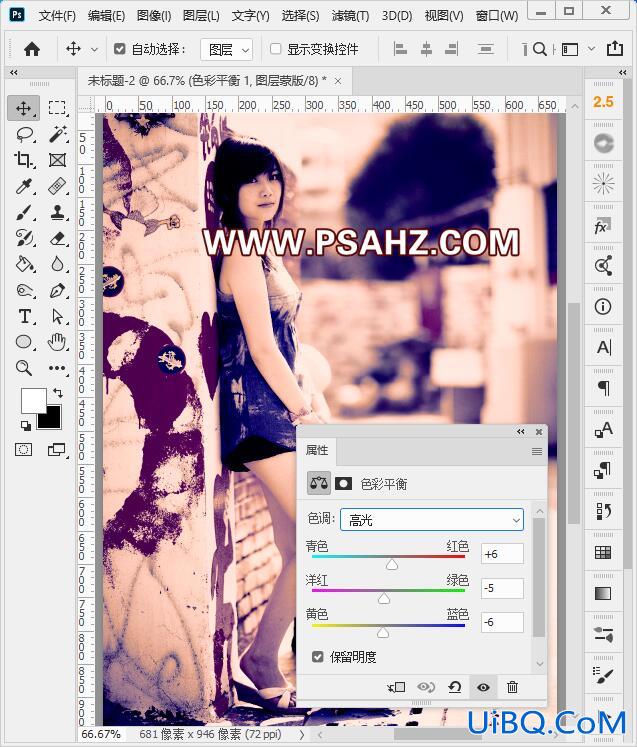637x747 pixels.
Task: Reset default foreground and background colors
Action: [25, 425]
